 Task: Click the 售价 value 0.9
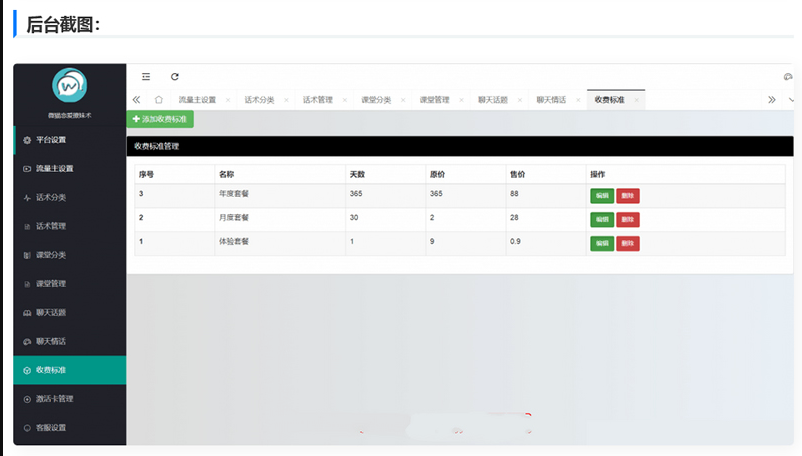[x=515, y=241]
